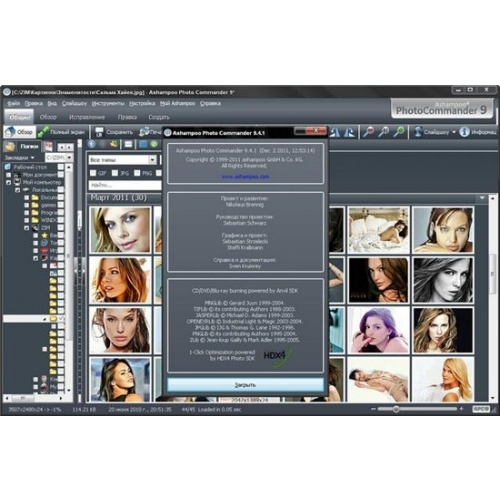Click the blue back navigation arrow
The image size is (500, 500).
[x=92, y=144]
